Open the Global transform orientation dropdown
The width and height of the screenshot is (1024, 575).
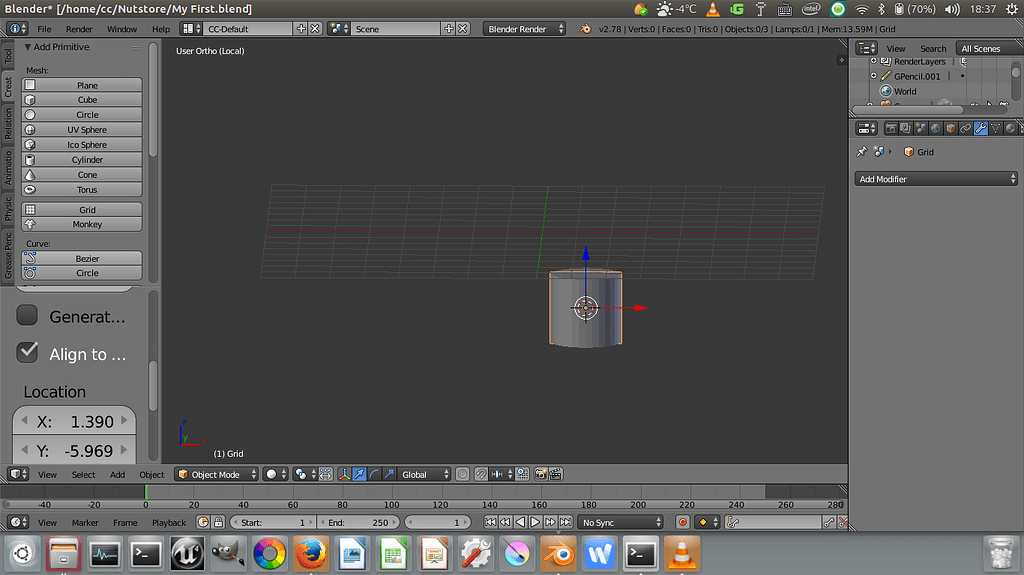click(x=425, y=474)
